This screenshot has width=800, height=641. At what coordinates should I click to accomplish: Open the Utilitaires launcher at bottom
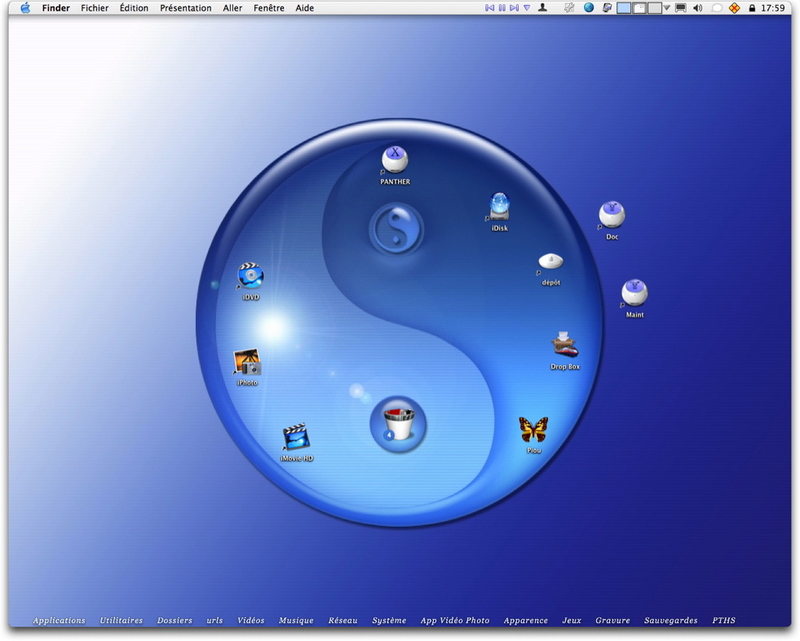tap(121, 621)
